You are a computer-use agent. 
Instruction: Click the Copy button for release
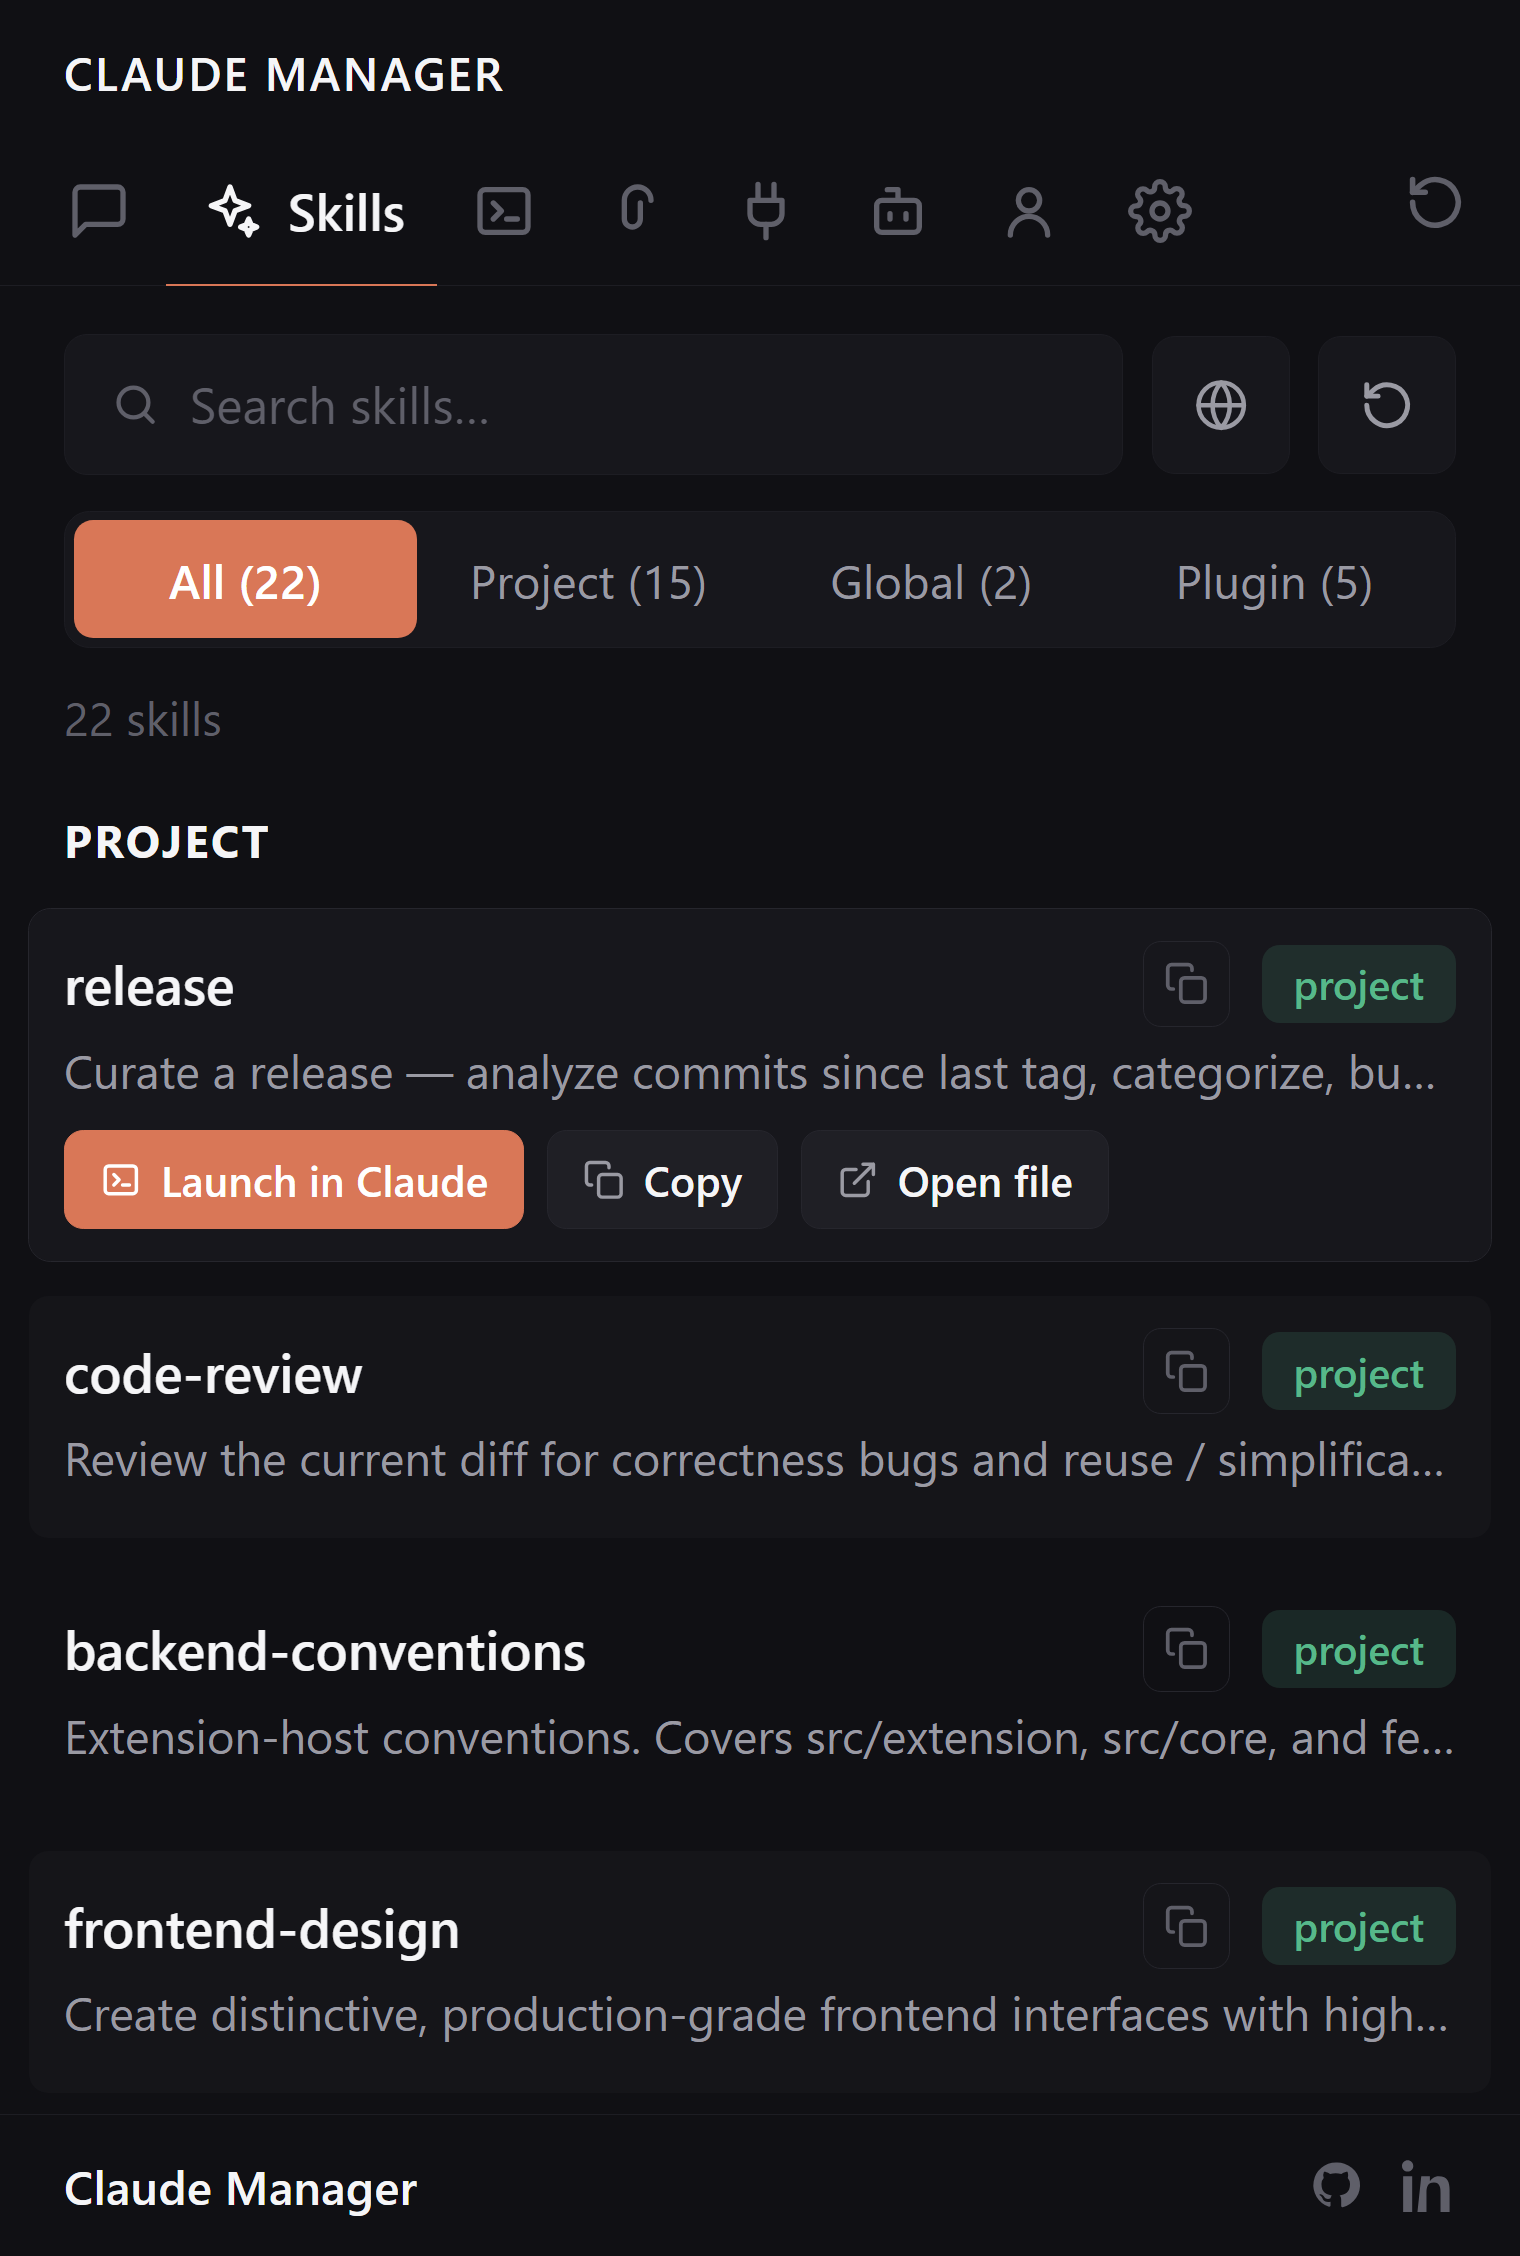click(662, 1181)
